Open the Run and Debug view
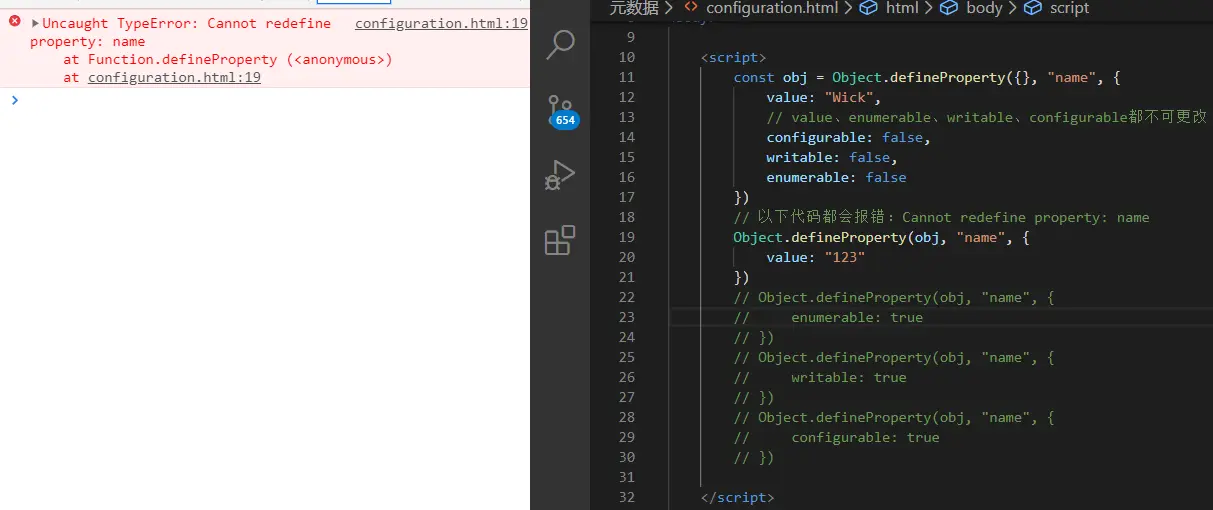Screen dimensions: 1213x510 (560, 175)
